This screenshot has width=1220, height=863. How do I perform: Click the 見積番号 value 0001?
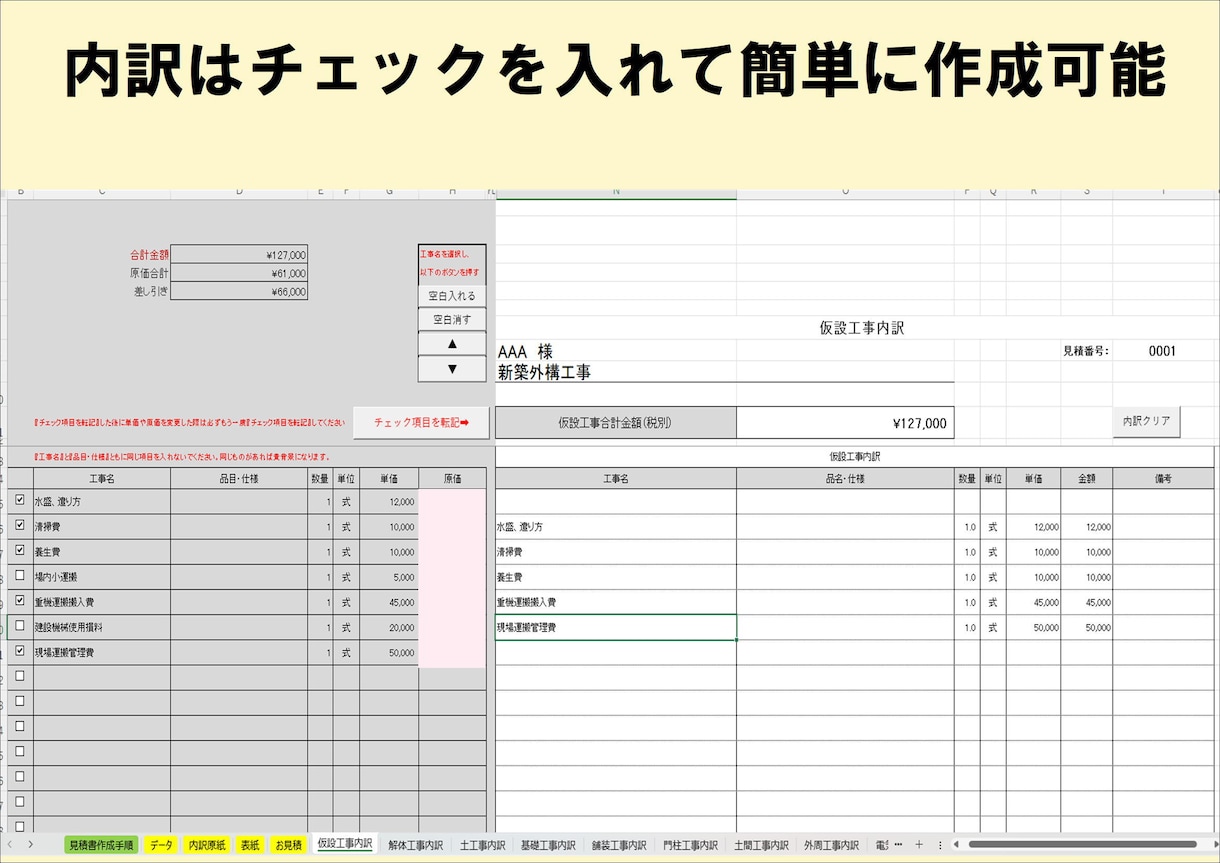(x=1162, y=351)
